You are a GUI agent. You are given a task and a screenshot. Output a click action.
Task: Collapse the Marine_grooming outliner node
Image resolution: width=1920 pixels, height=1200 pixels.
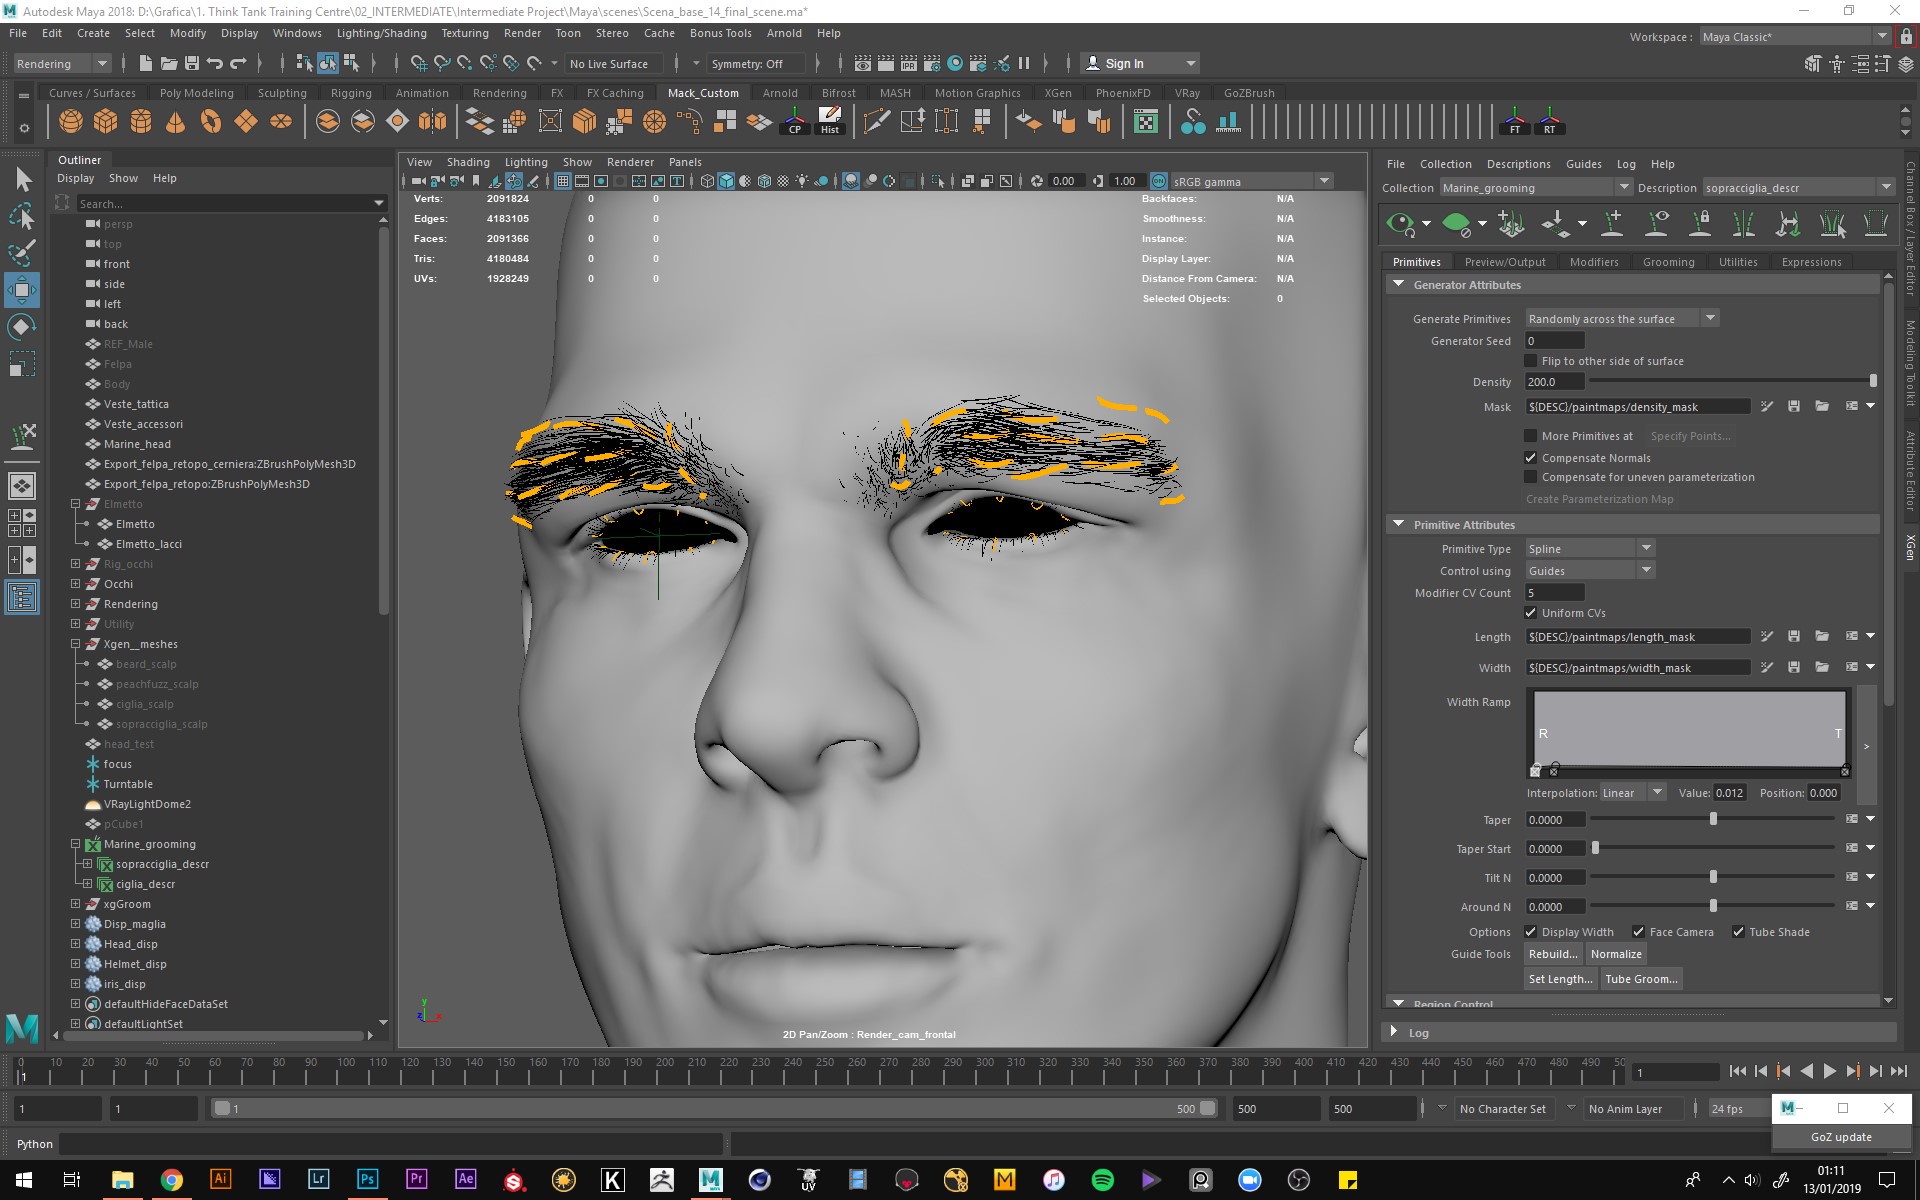(x=75, y=844)
